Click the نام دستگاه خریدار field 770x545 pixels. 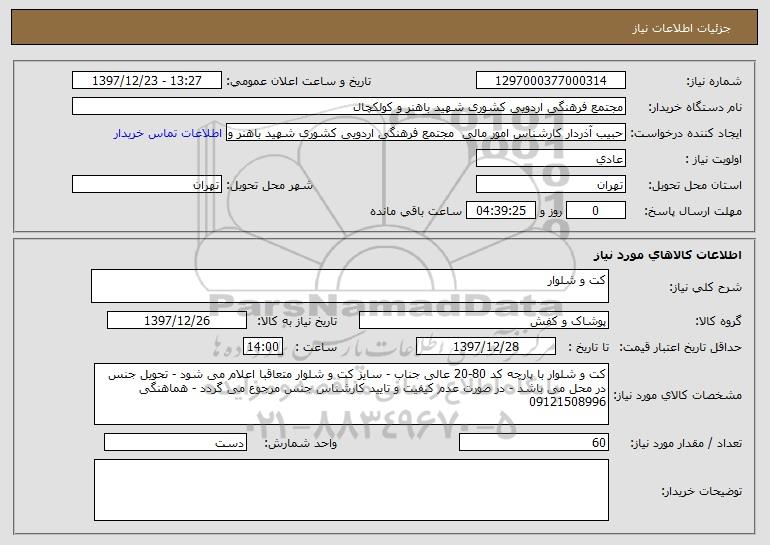tap(349, 107)
